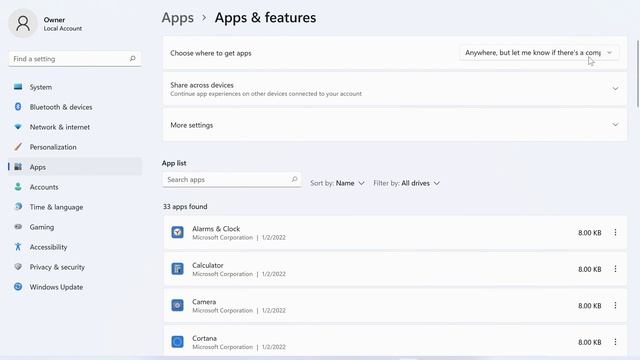The image size is (640, 360).
Task: Click the Accounts person icon in sidebar
Action: [x=18, y=187]
